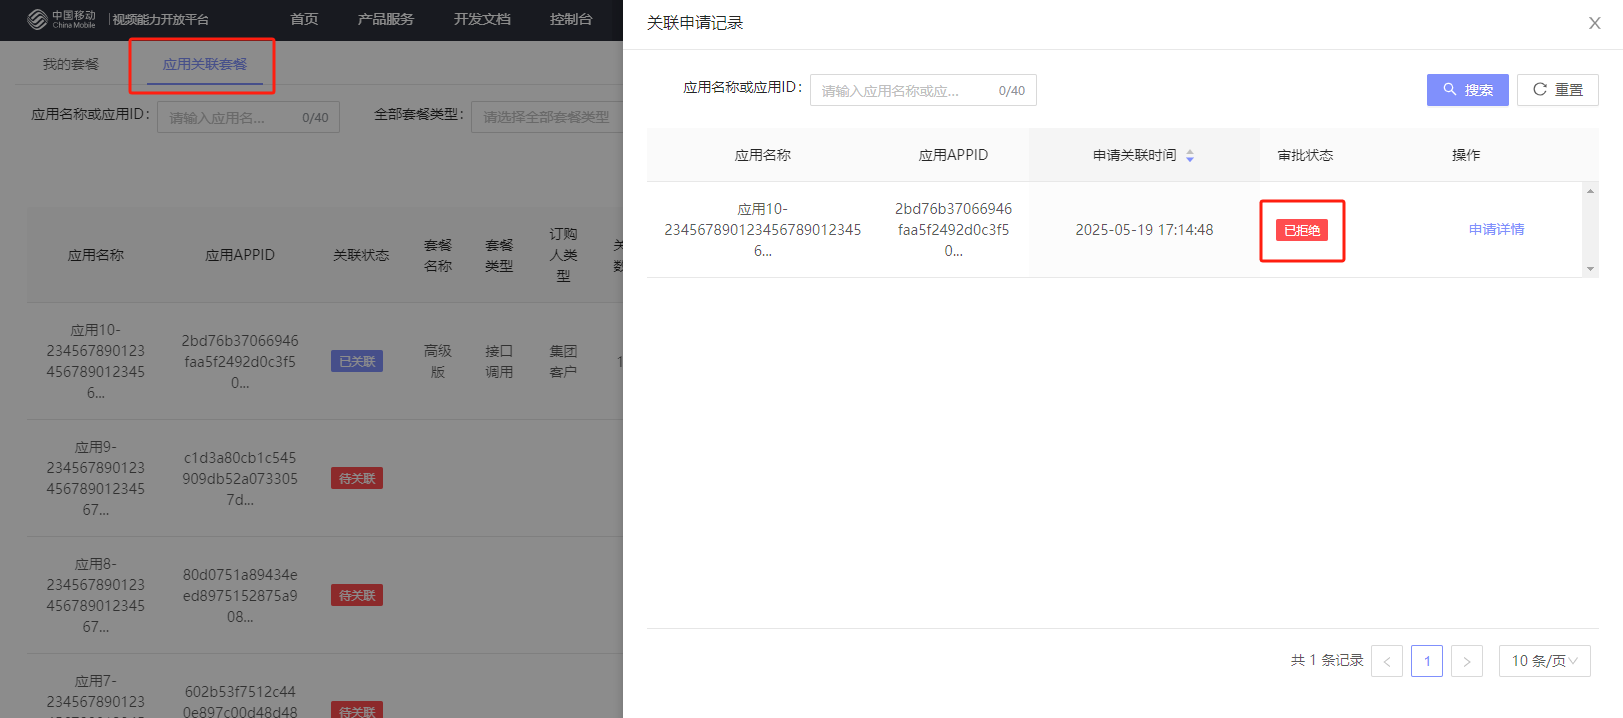Image resolution: width=1623 pixels, height=718 pixels.
Task: Open the 产品服务 menu
Action: coord(386,19)
